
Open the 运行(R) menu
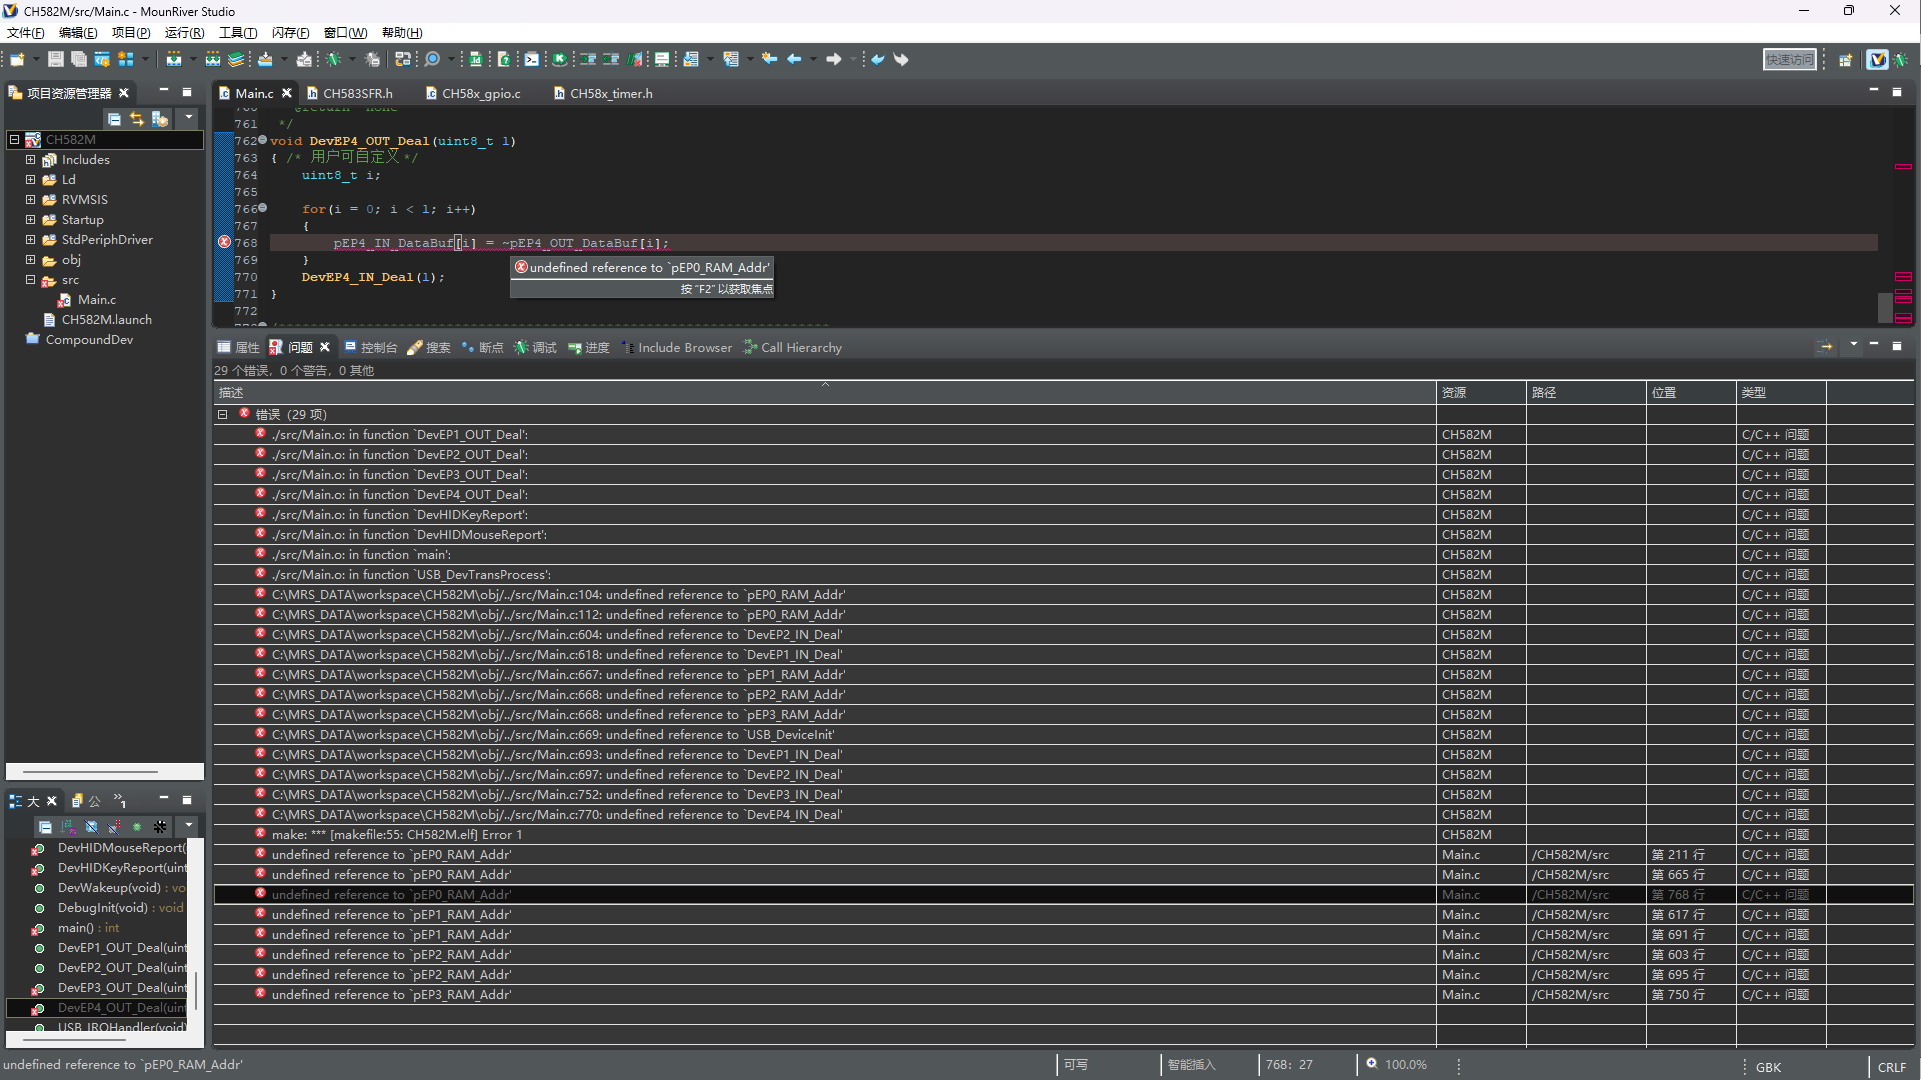[x=184, y=33]
